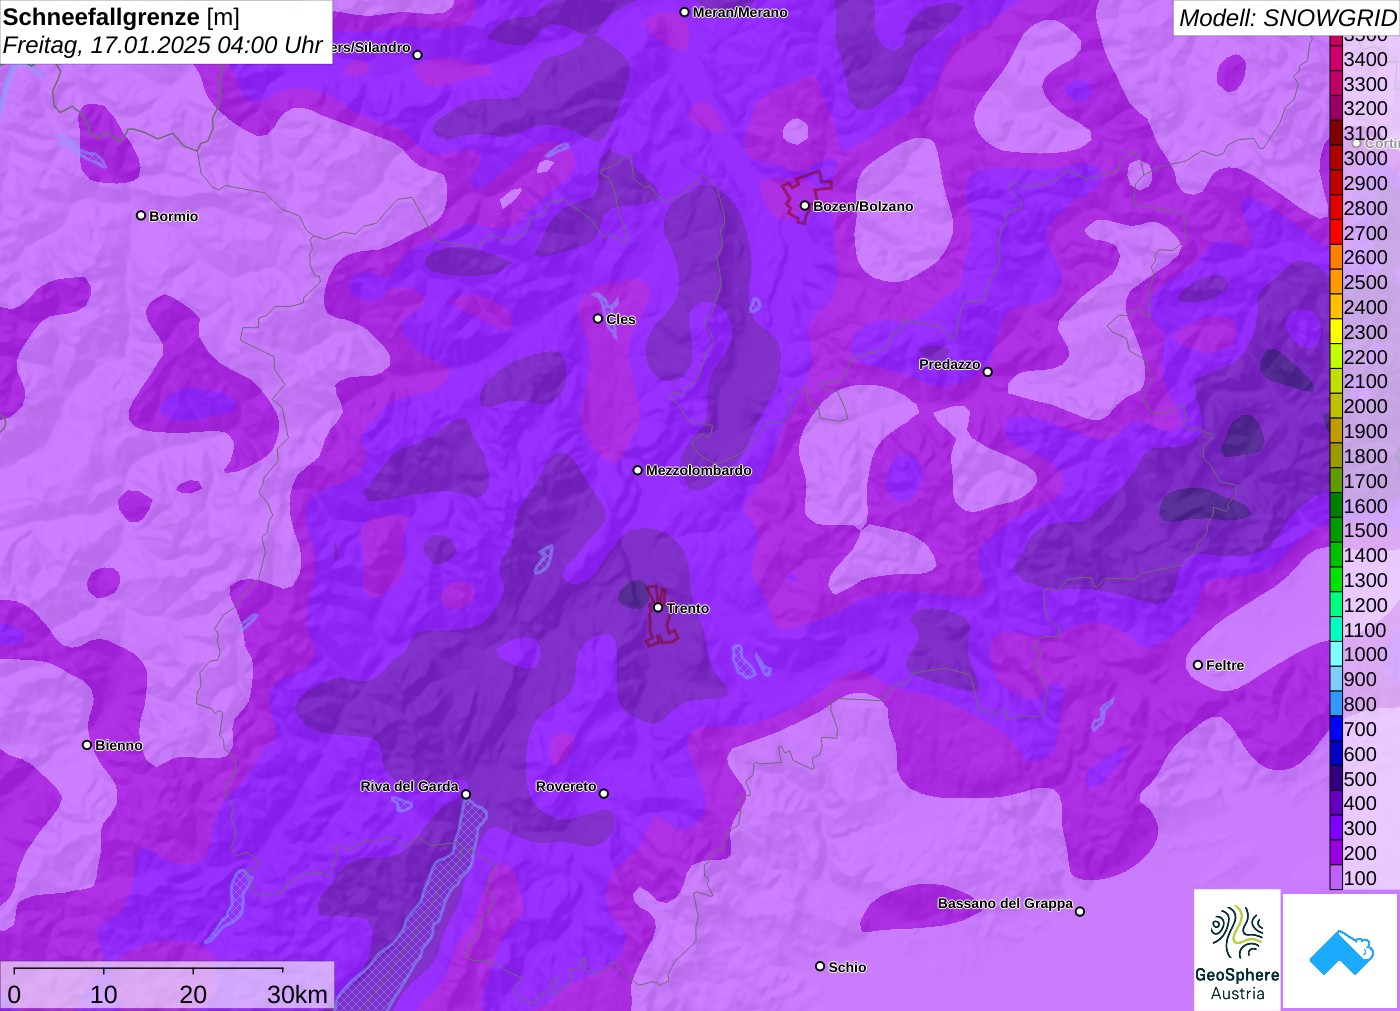Click the 'Trento' map label
Screen dimensions: 1400x1011
click(x=688, y=608)
